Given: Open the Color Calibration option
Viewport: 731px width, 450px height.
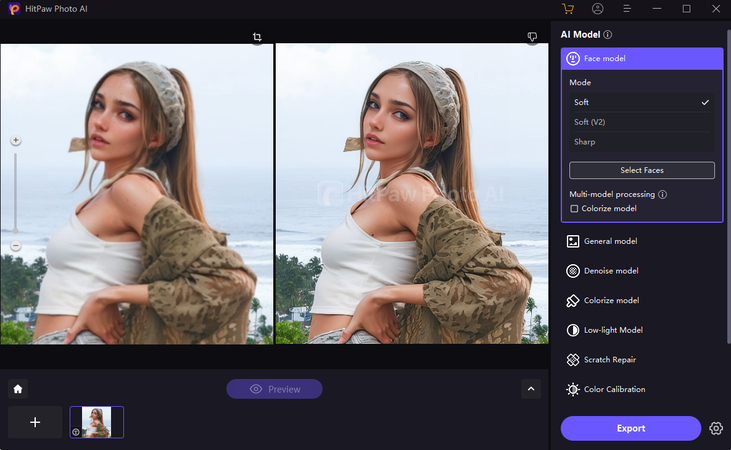Looking at the screenshot, I should pyautogui.click(x=642, y=389).
